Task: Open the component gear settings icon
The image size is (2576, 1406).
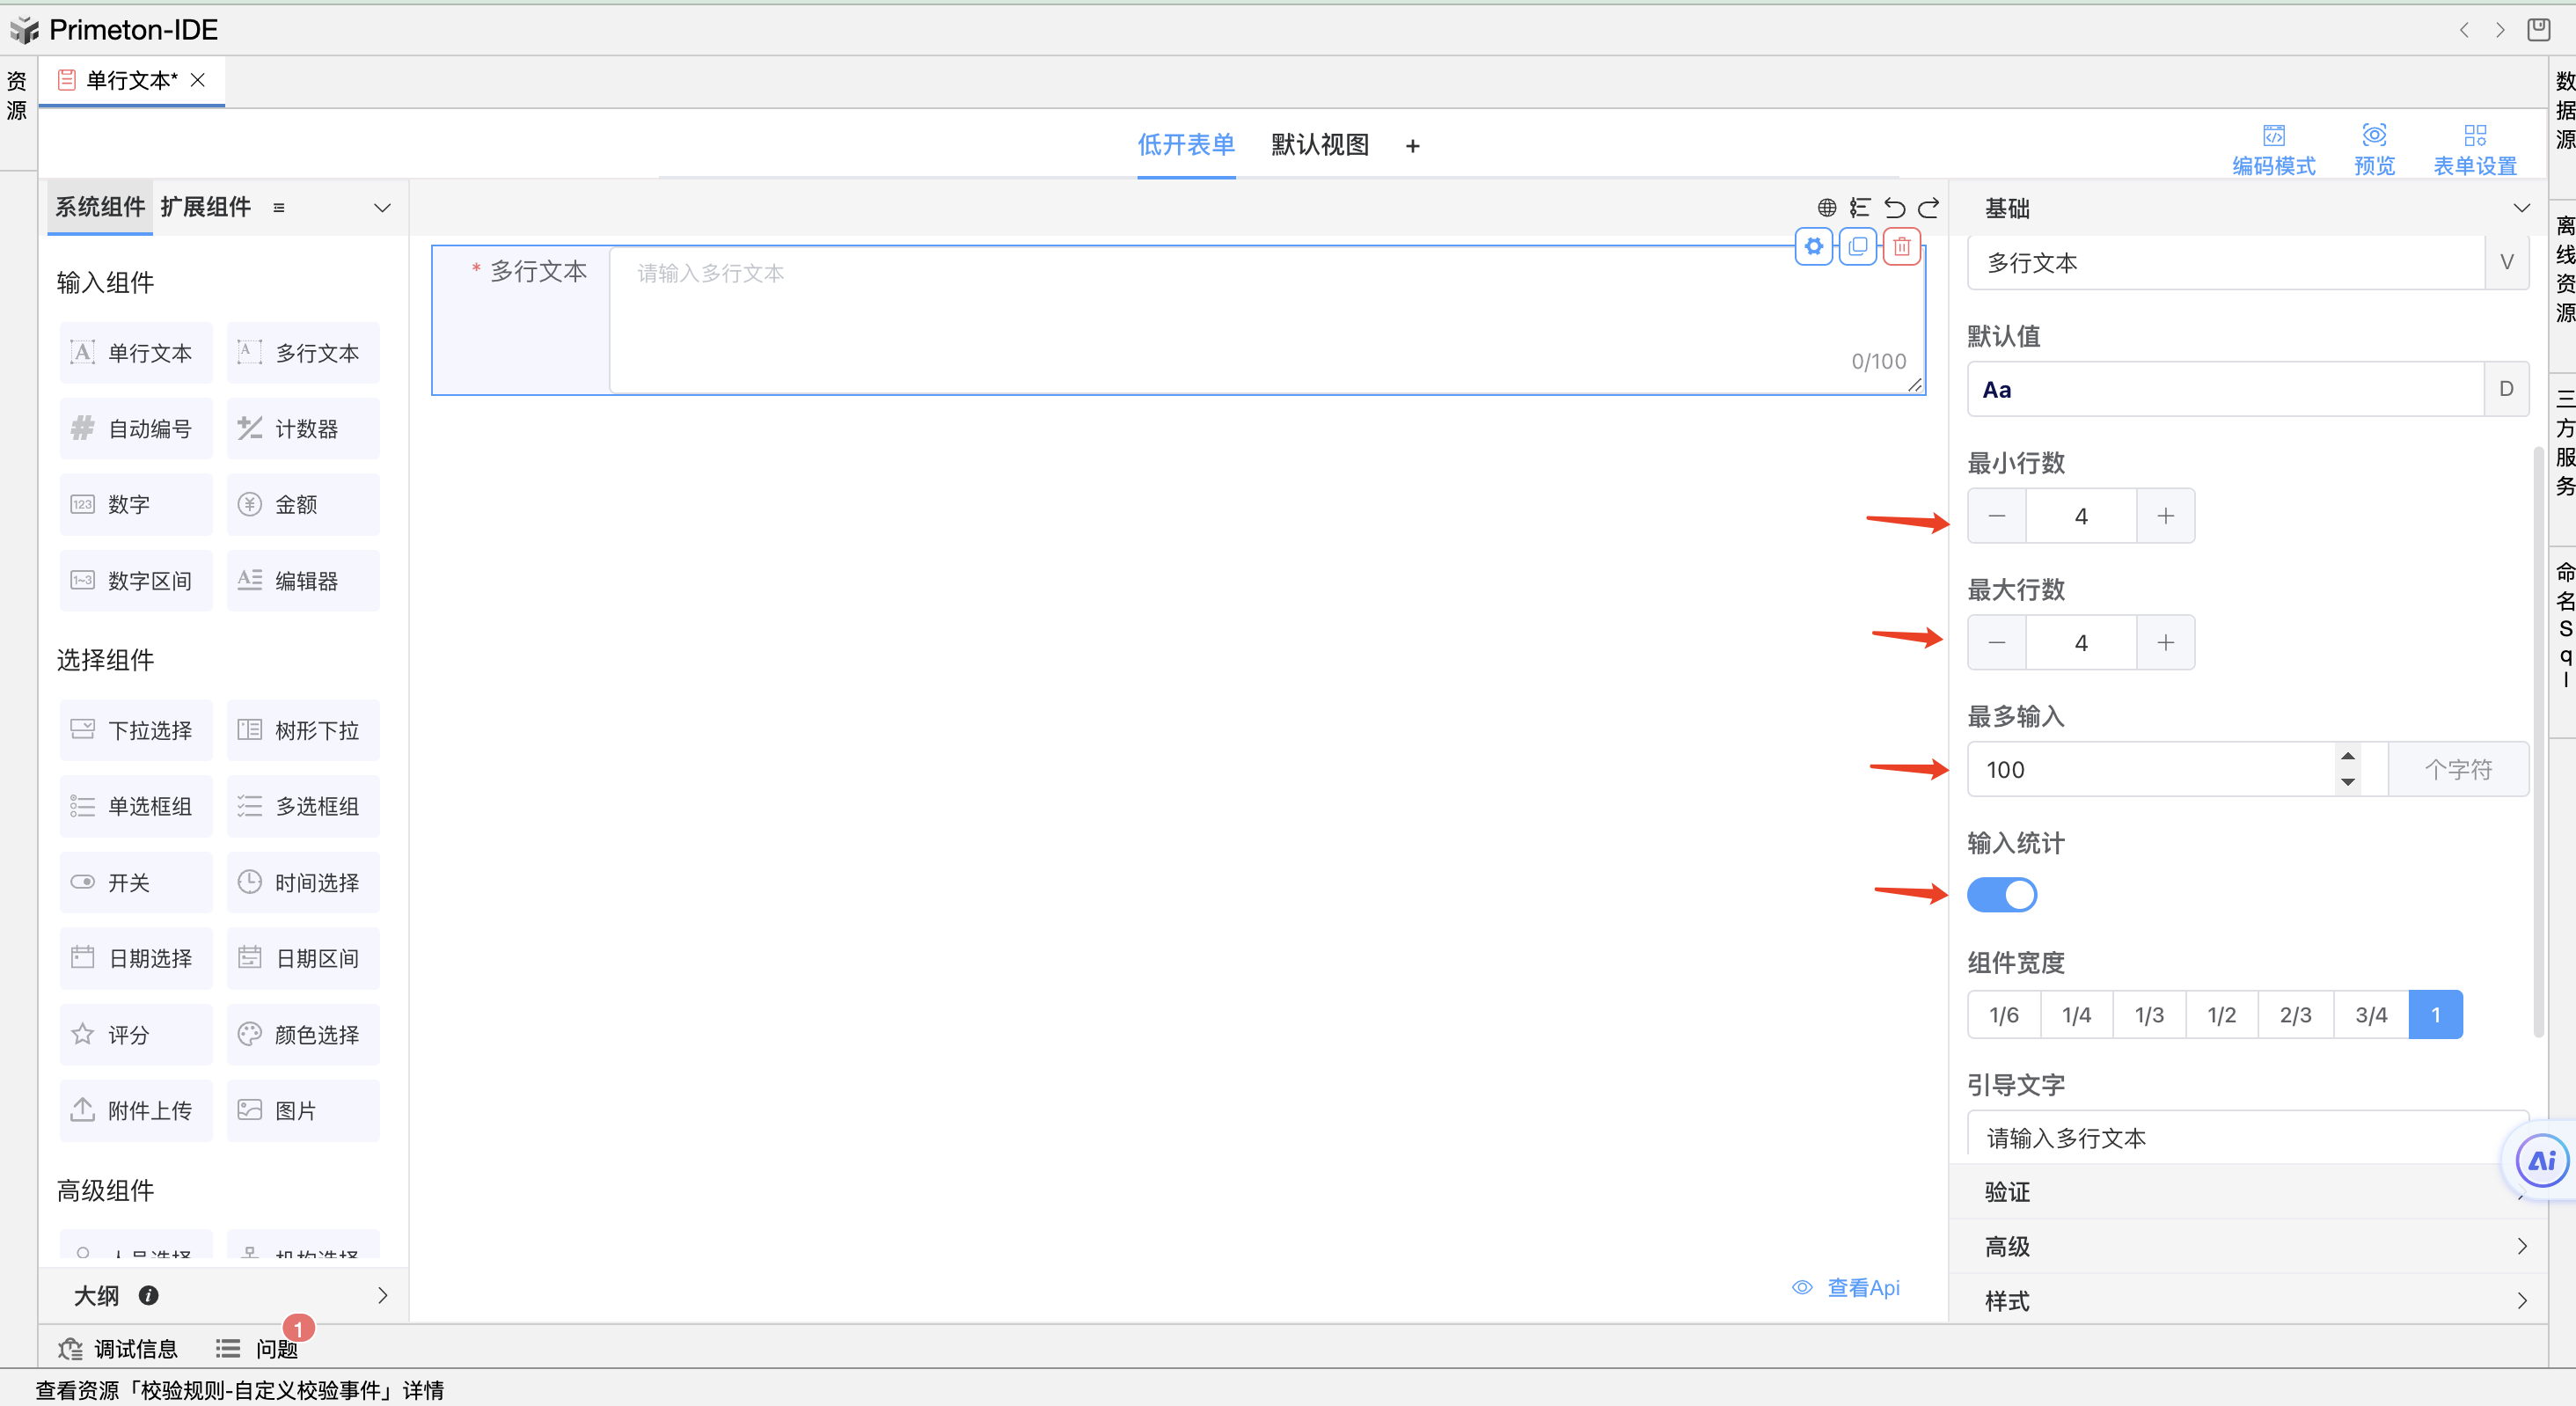Action: coord(1813,246)
